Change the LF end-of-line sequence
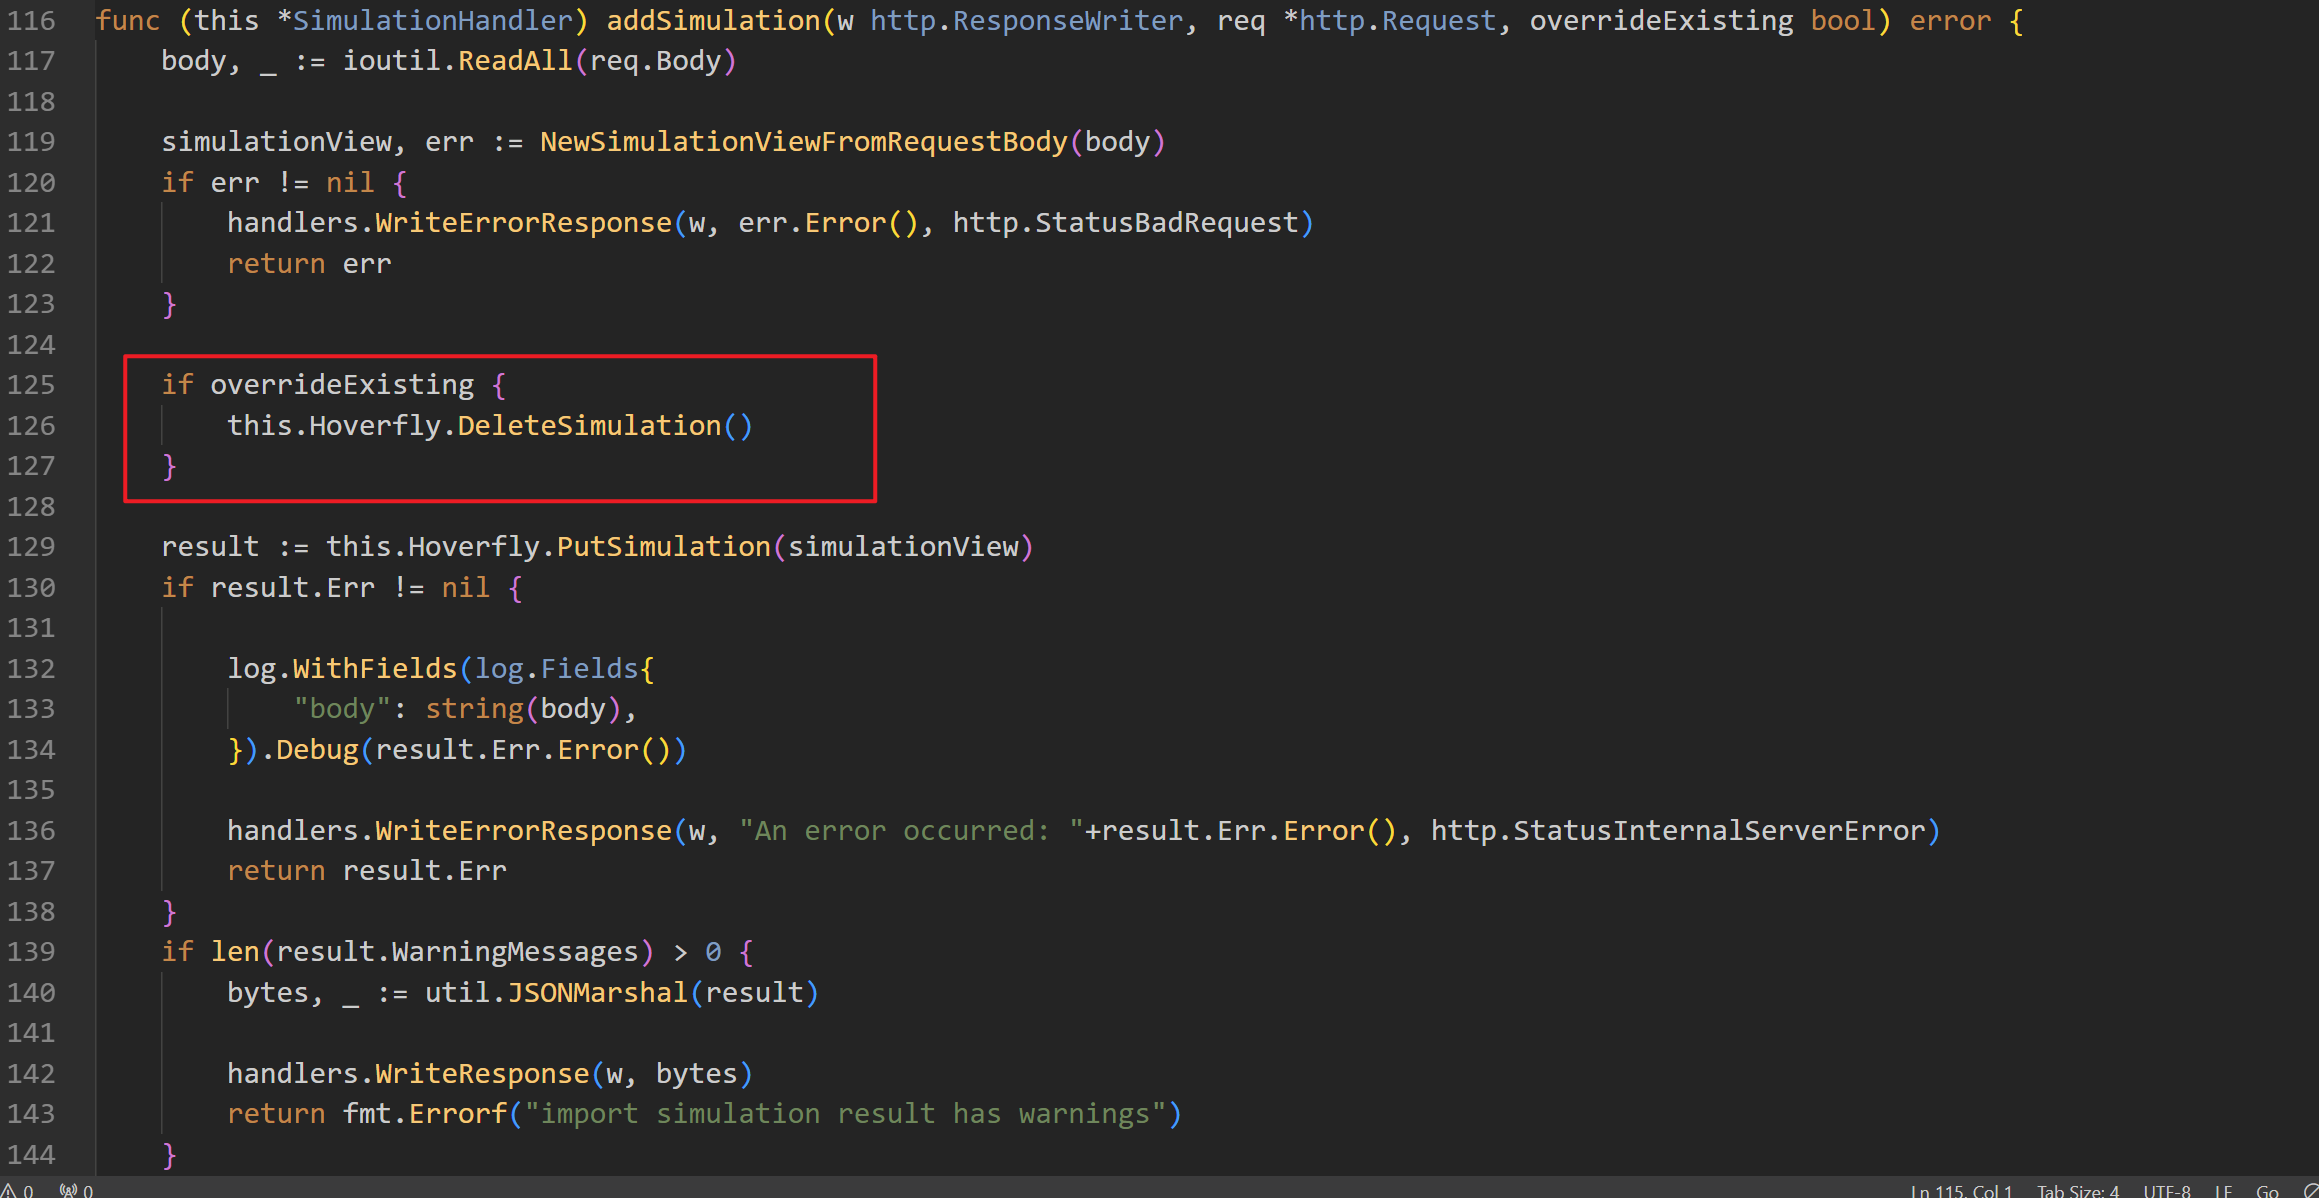The width and height of the screenshot is (2319, 1198). pyautogui.click(x=2224, y=1190)
